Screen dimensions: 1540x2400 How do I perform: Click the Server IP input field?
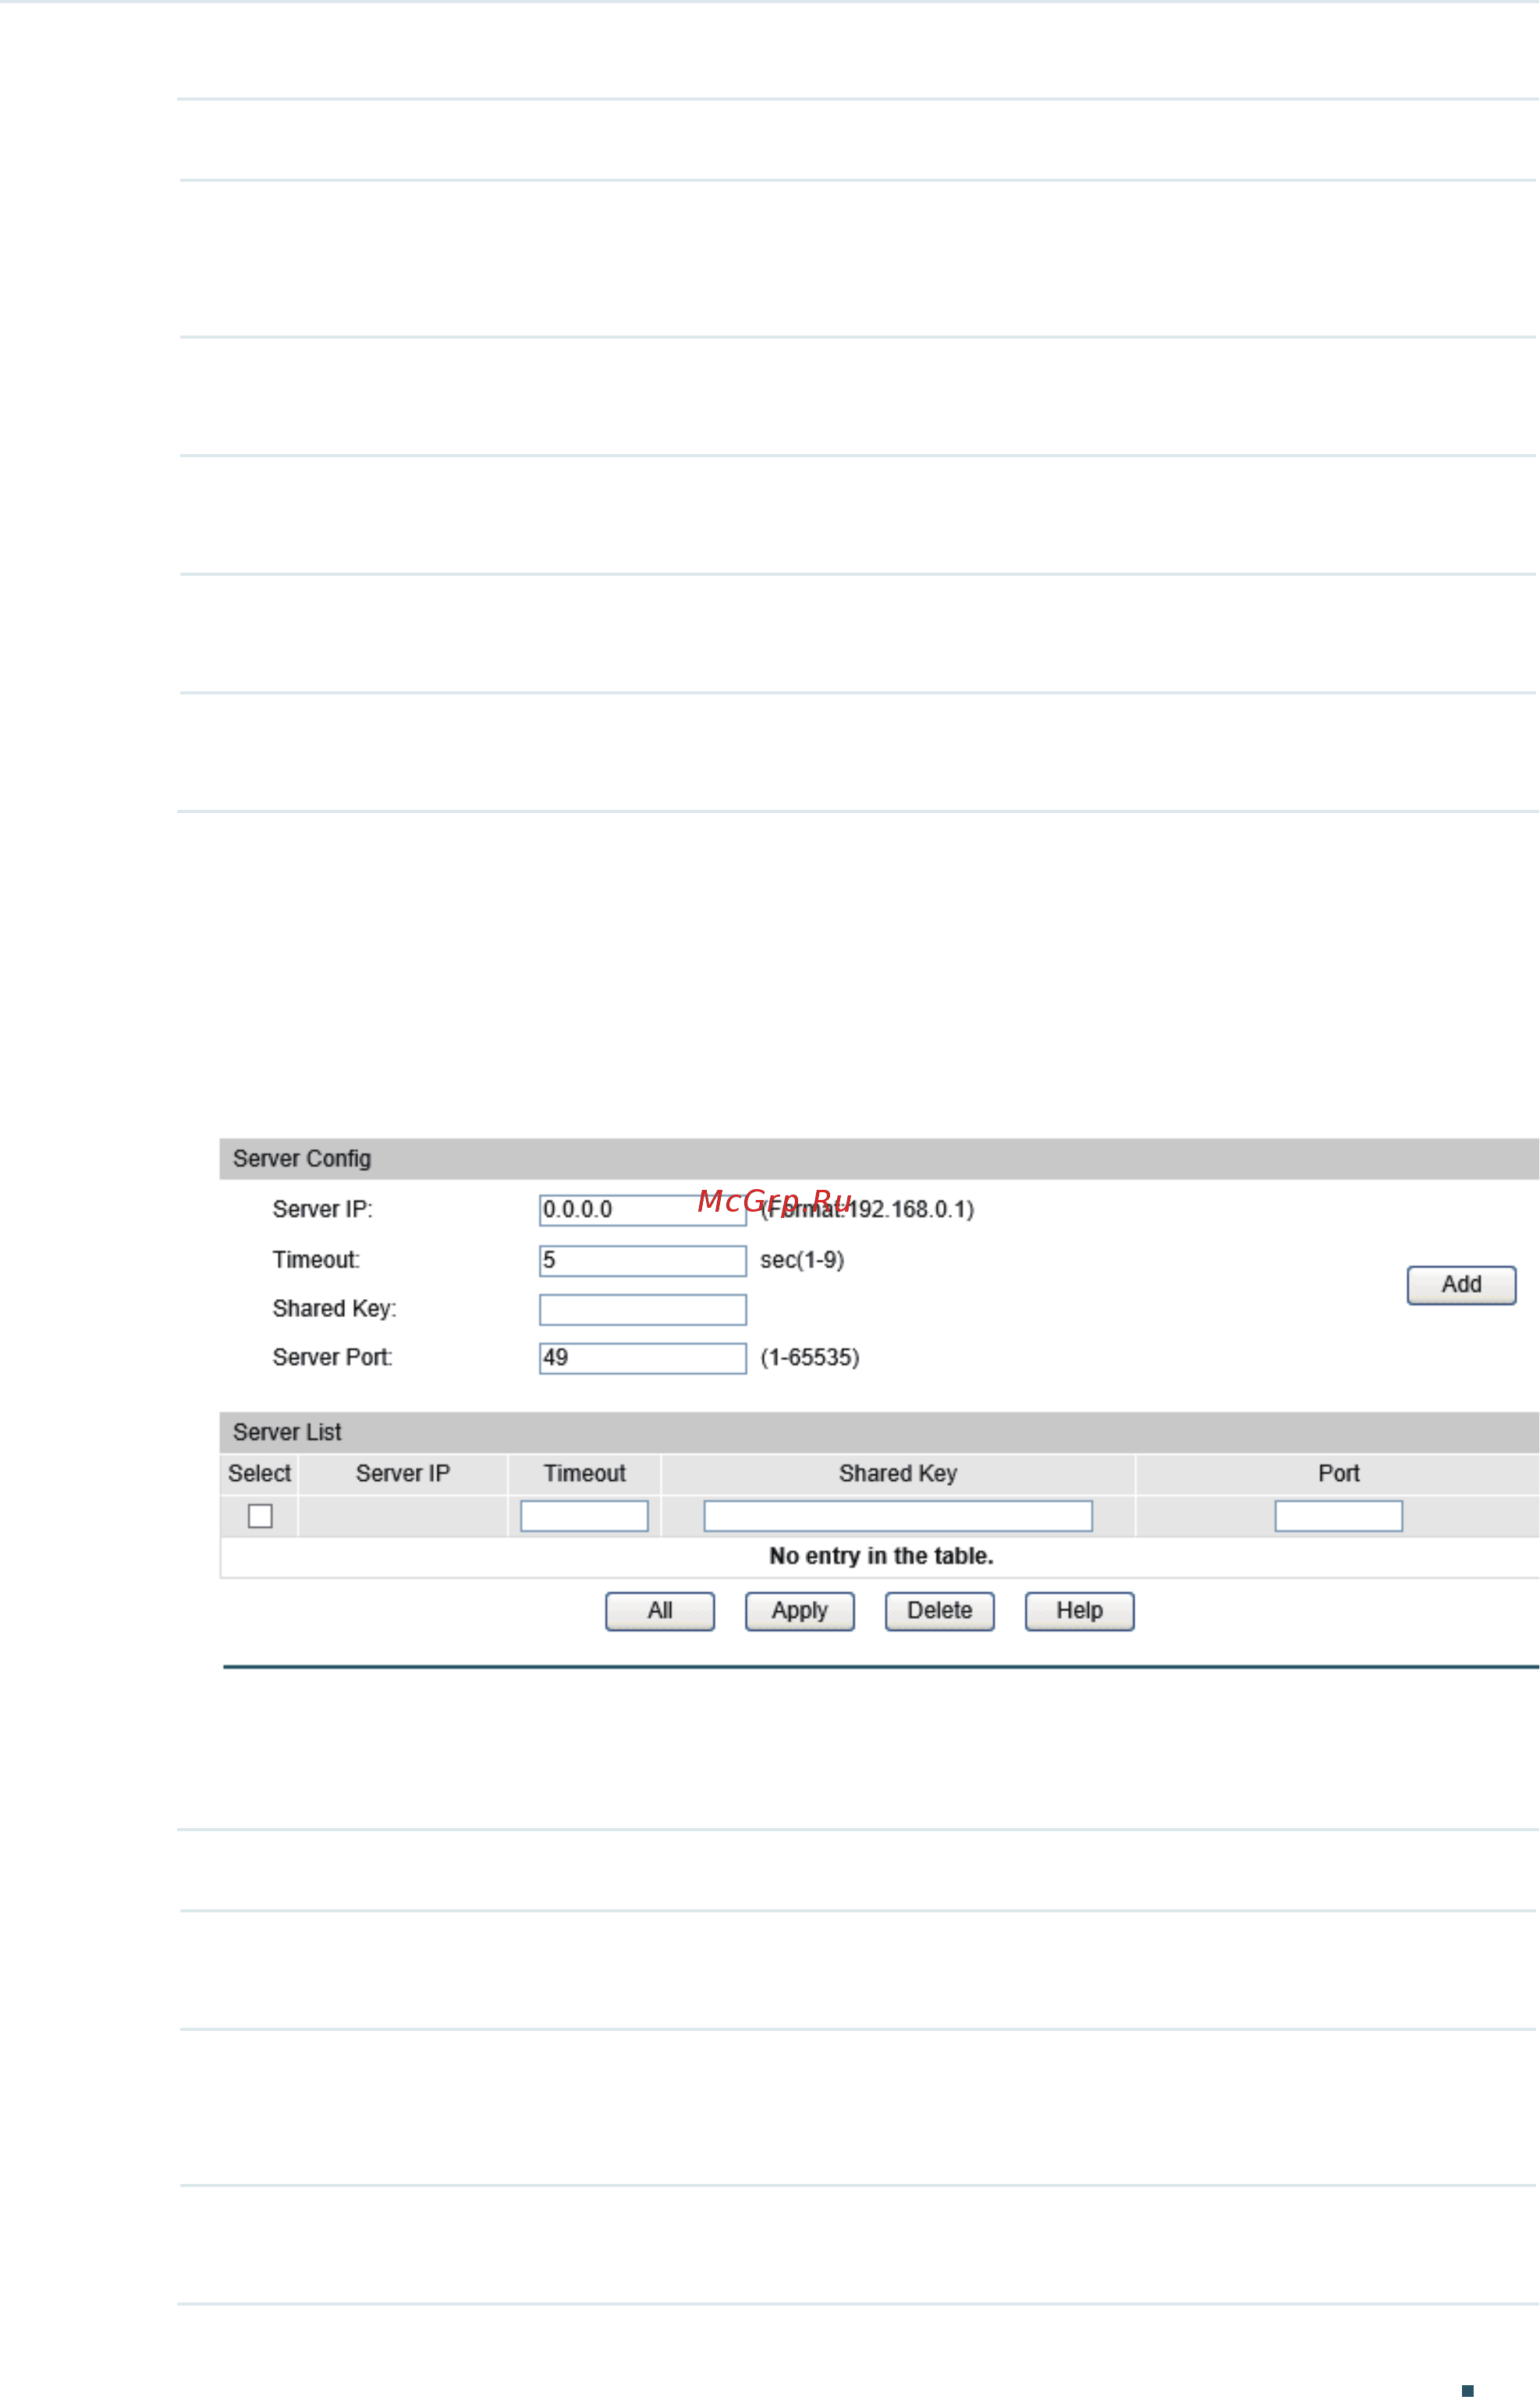coord(643,1210)
